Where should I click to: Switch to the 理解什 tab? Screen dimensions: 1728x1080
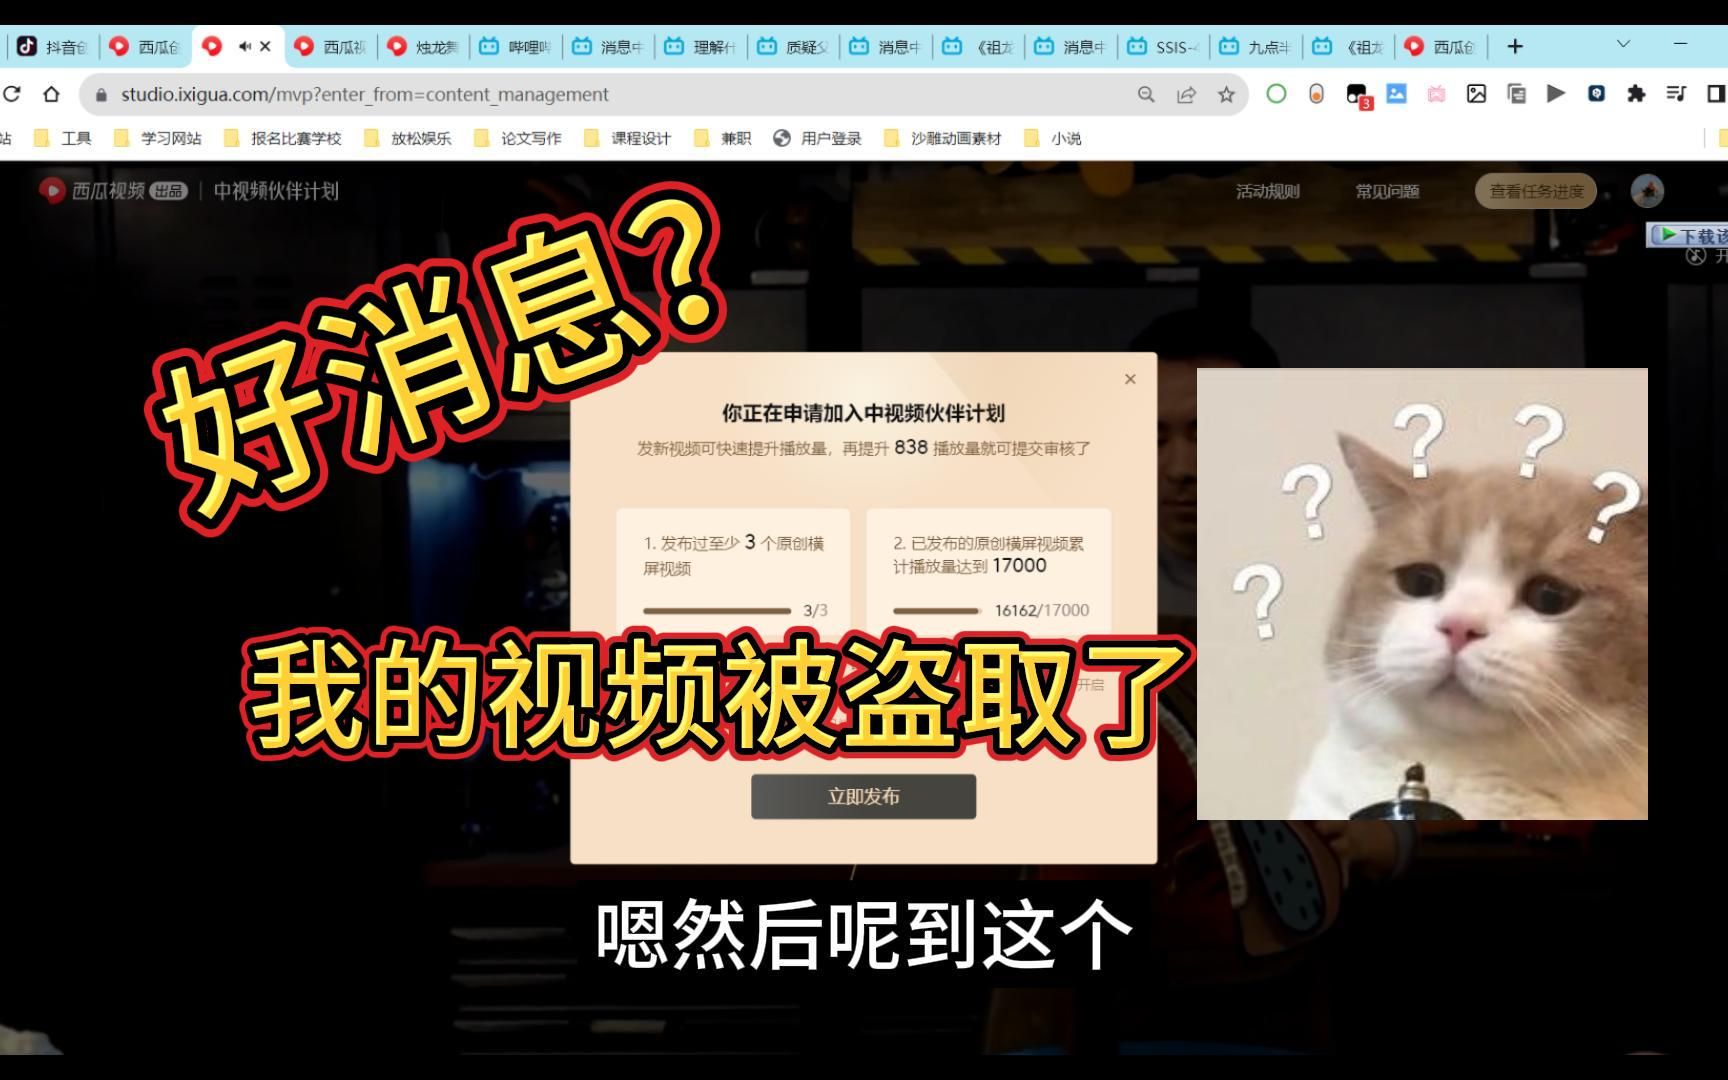(x=701, y=46)
